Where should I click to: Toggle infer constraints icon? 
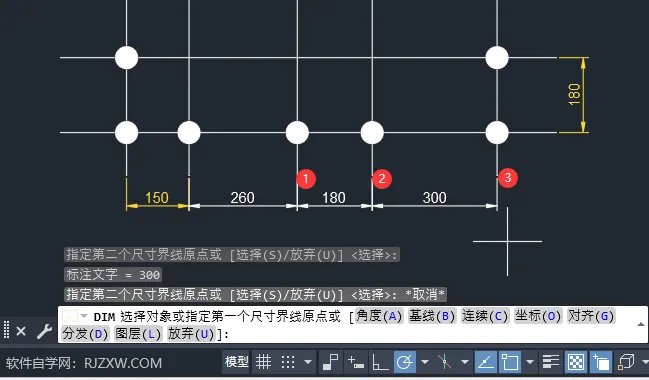331,362
